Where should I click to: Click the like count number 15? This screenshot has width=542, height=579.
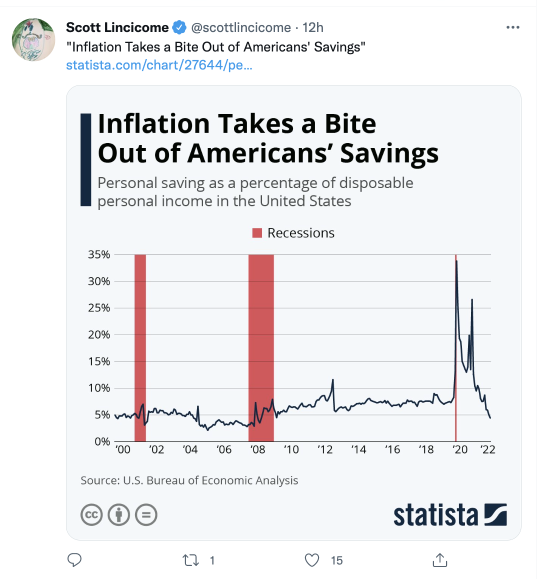click(x=336, y=561)
